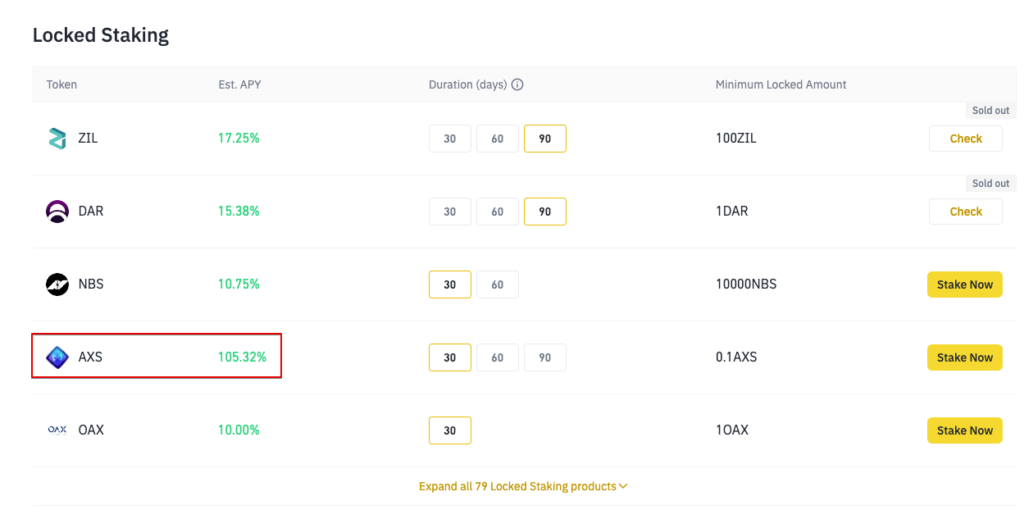Select 60-day duration for DAR
This screenshot has width=1024, height=519.
(498, 212)
